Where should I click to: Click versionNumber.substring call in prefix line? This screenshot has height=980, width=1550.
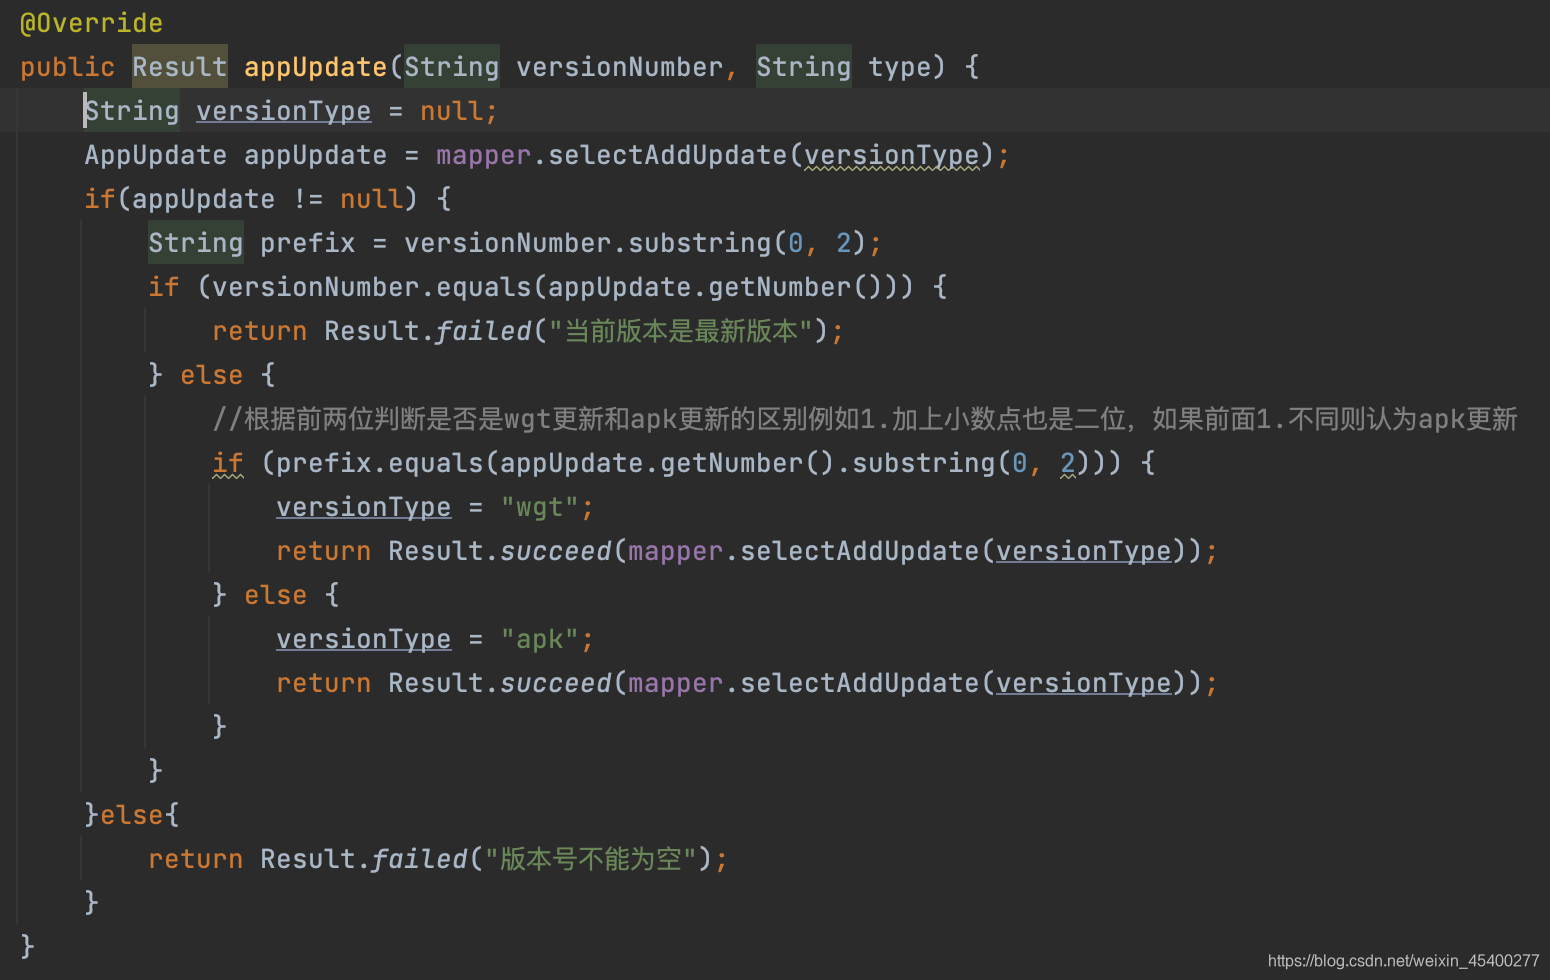coord(587,243)
